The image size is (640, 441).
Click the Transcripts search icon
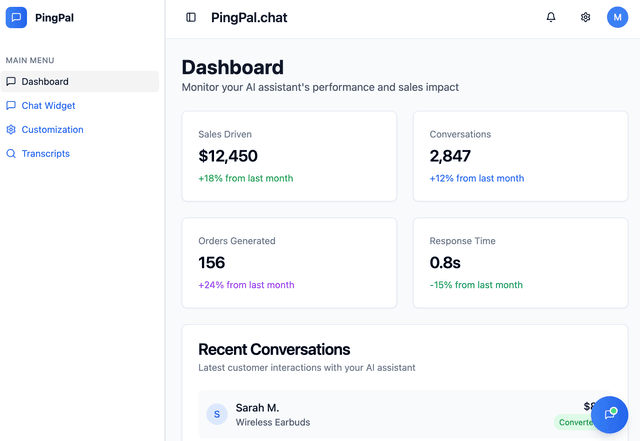[11, 154]
